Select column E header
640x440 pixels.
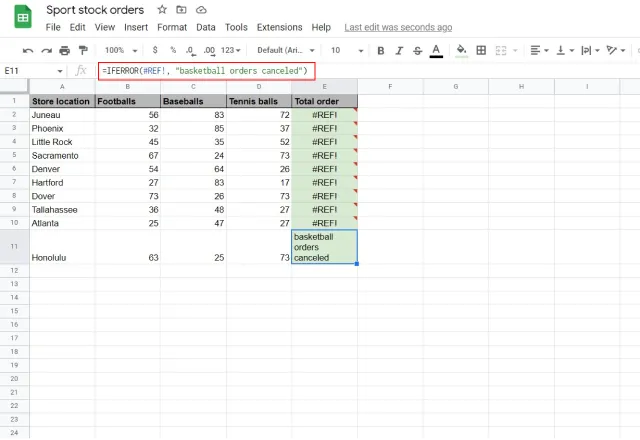click(x=324, y=87)
